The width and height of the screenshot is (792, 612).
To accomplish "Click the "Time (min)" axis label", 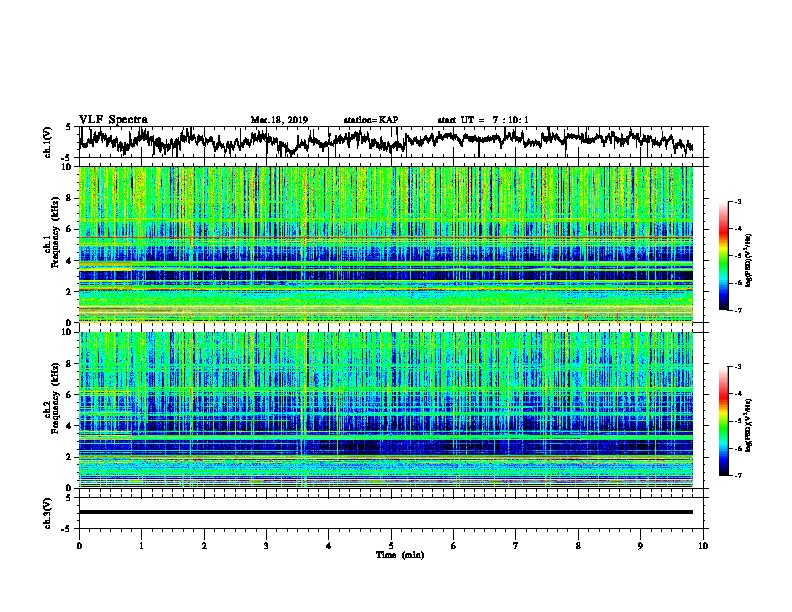I will pos(400,555).
